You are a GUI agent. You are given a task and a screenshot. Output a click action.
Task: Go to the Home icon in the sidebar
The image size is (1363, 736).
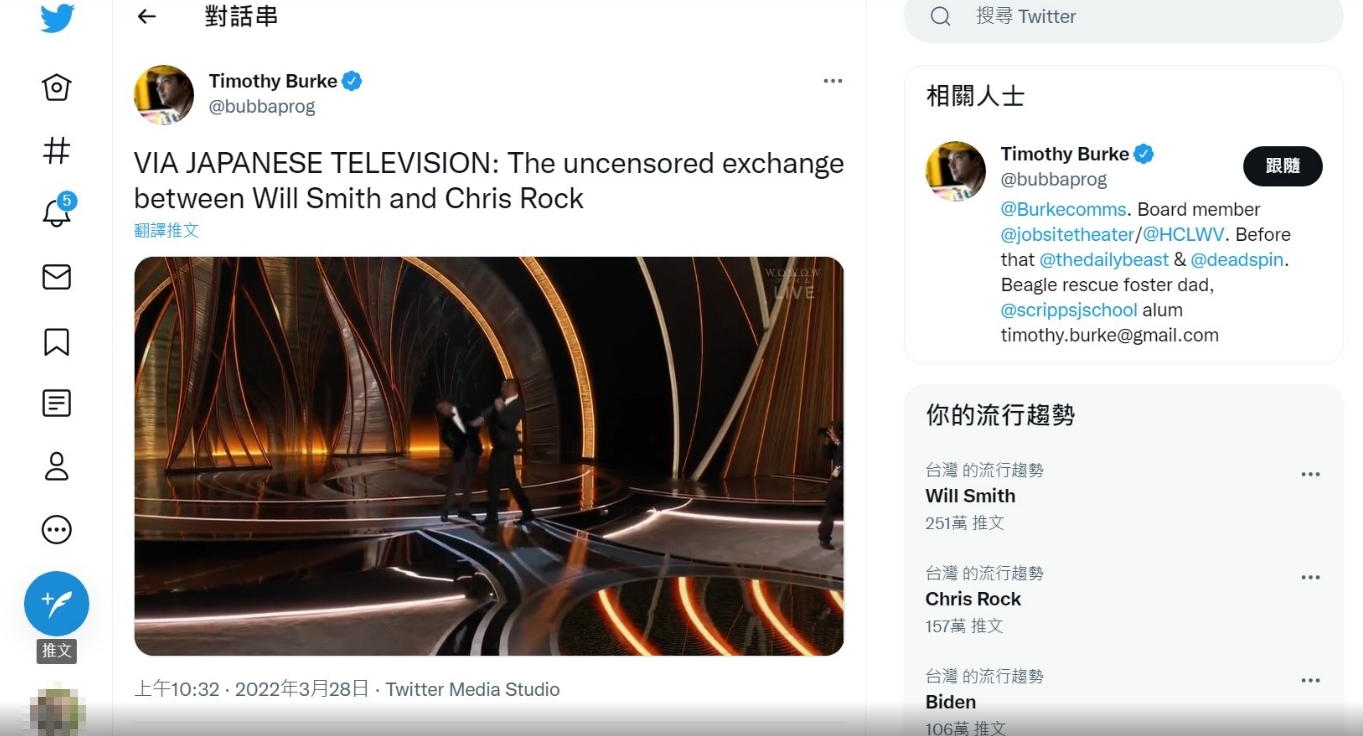tap(56, 88)
